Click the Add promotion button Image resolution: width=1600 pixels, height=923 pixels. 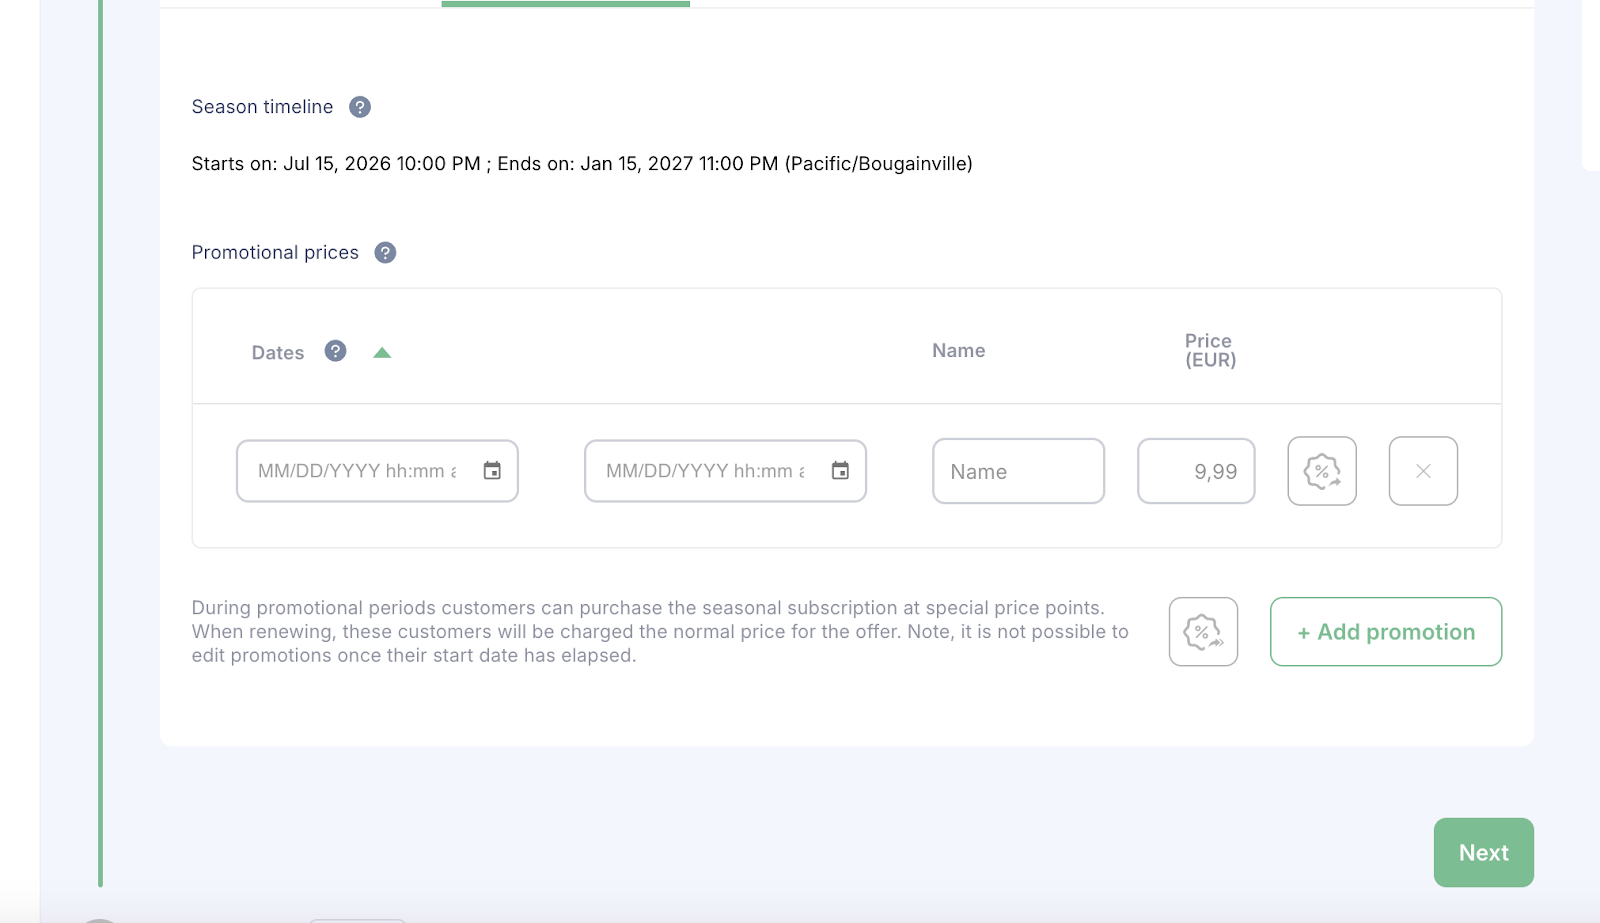[x=1386, y=632]
